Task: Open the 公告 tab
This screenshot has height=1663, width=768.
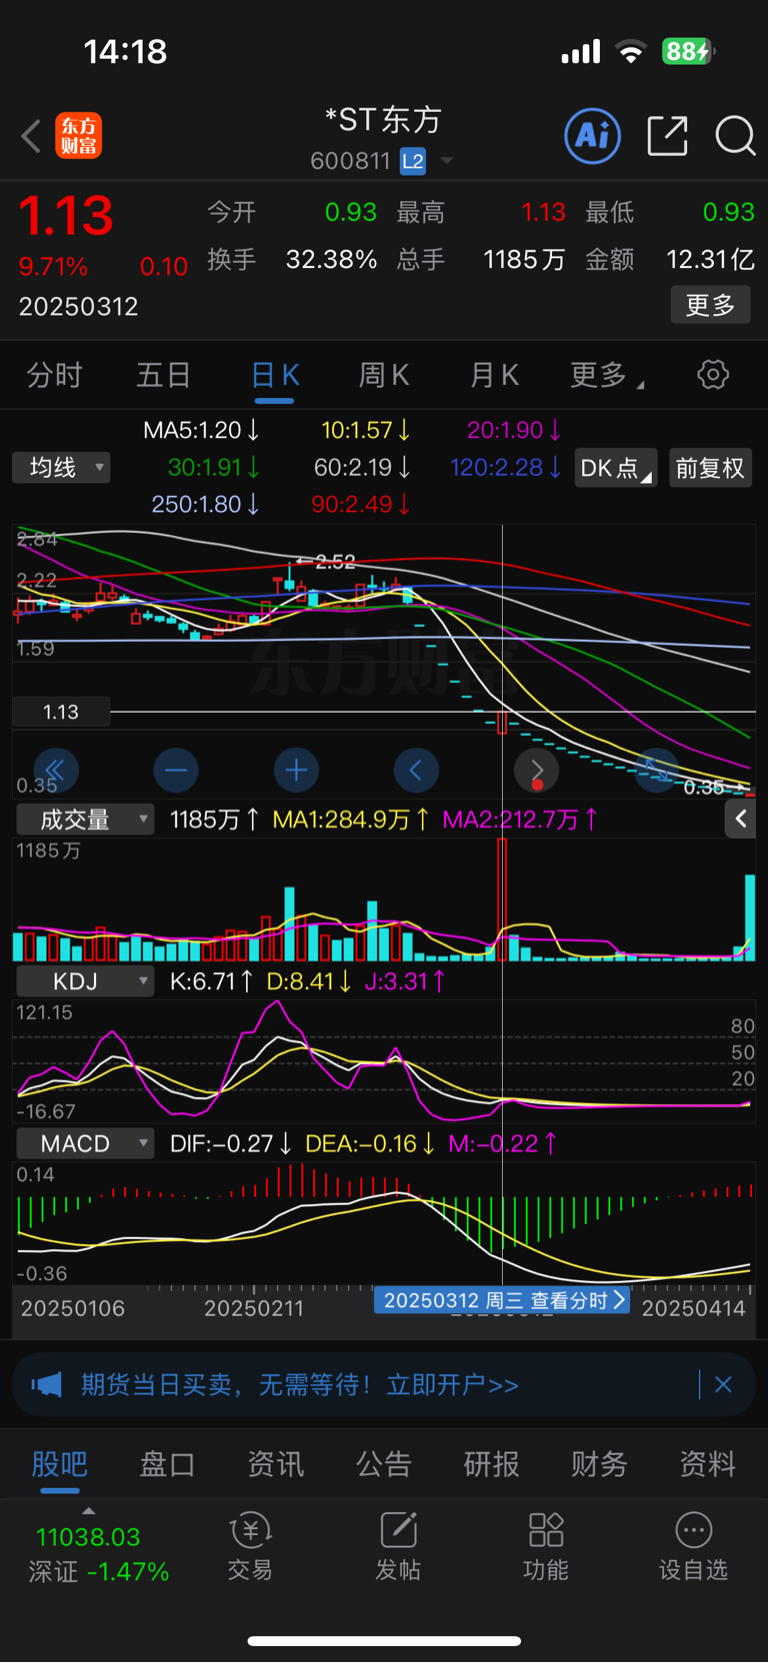Action: pos(383,1464)
